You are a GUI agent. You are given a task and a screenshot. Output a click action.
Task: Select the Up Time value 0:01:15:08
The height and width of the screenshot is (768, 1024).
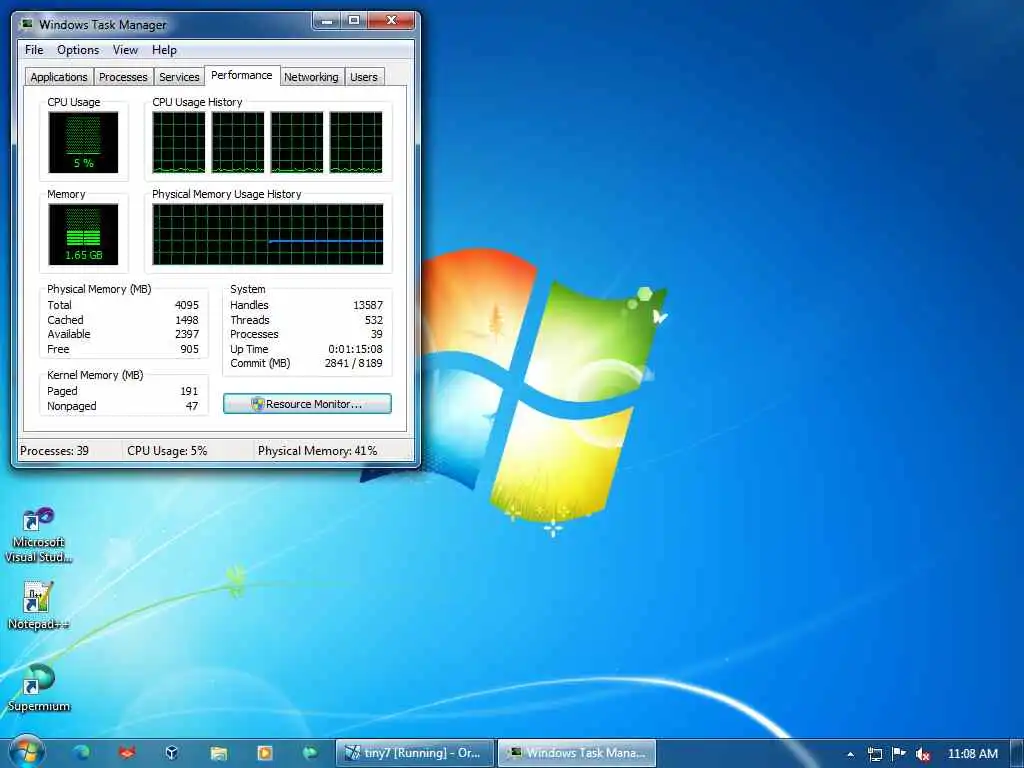(355, 349)
